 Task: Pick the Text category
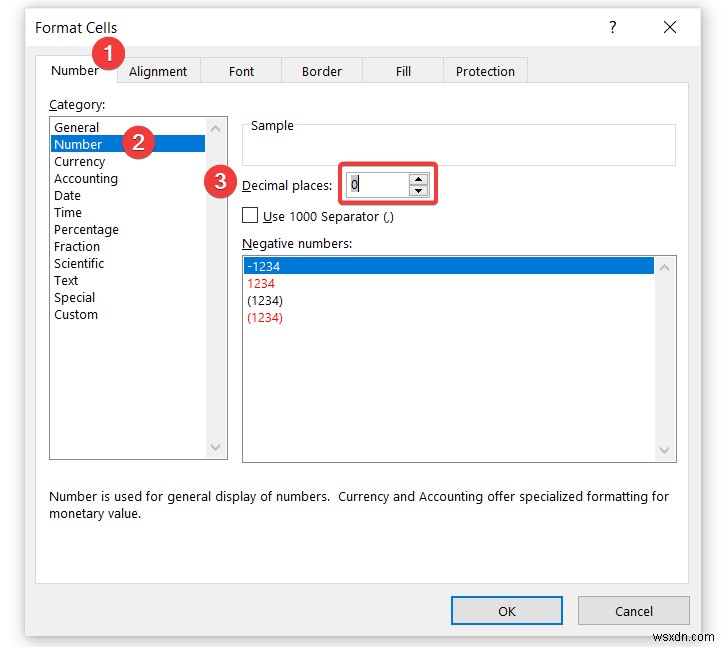(x=128, y=280)
